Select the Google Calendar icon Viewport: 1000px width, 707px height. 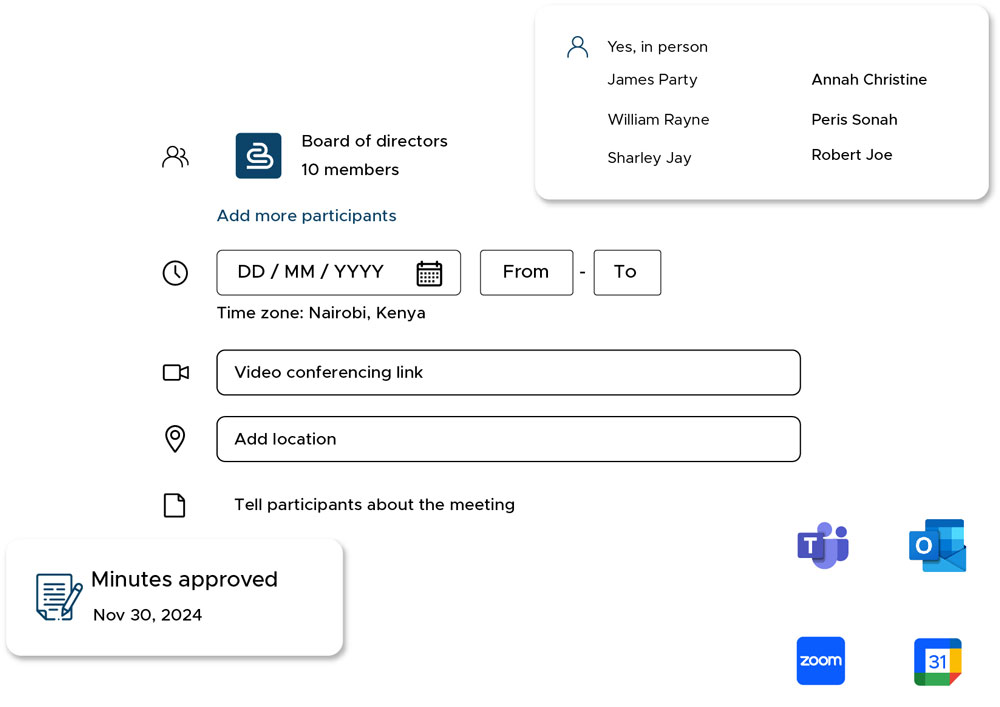937,661
